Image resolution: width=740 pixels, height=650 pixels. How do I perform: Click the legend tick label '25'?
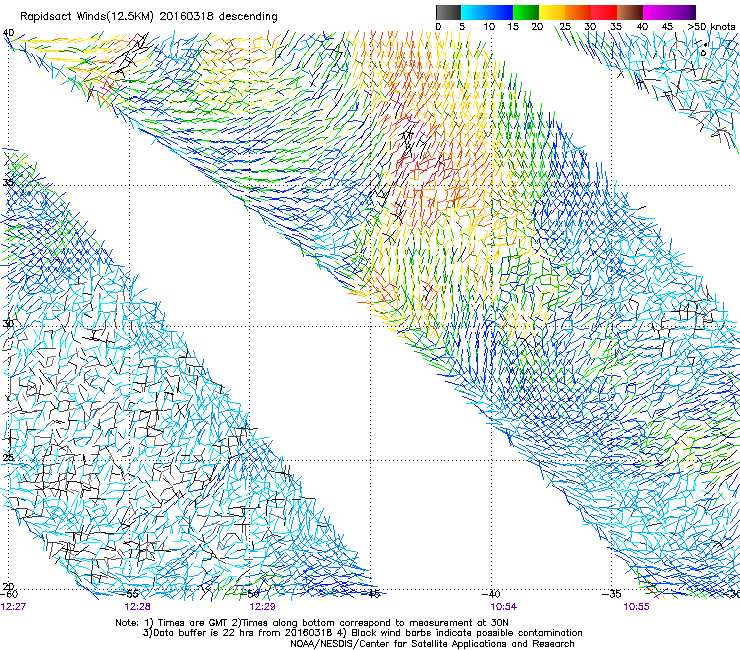click(564, 27)
